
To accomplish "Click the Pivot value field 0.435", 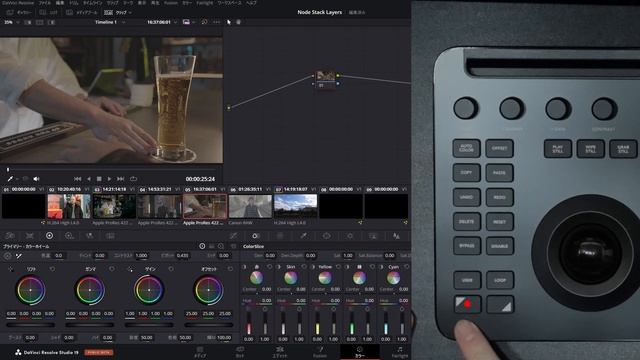I will tap(182, 256).
